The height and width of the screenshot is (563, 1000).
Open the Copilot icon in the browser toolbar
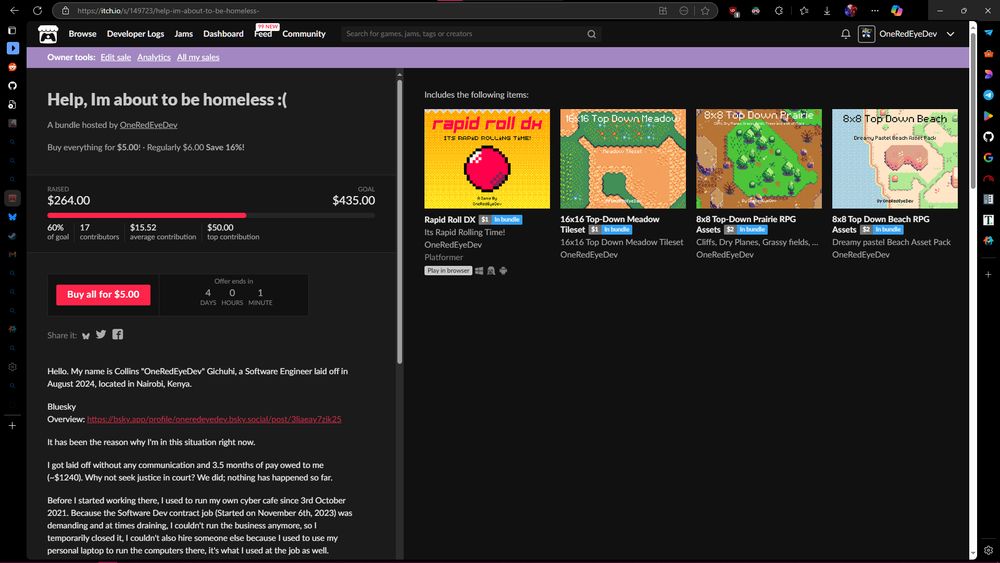[897, 11]
